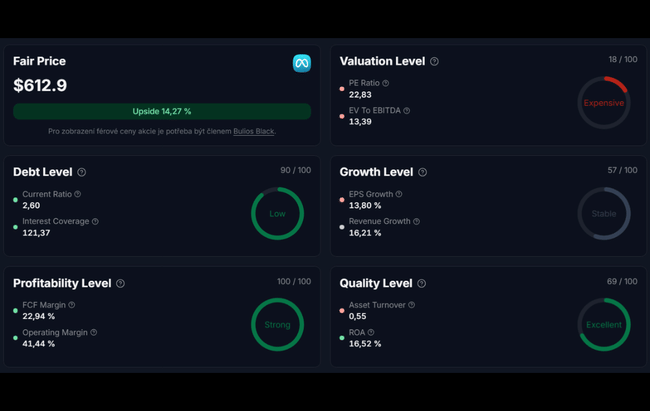Click the Expensive valuation gauge
The image size is (650, 411).
(603, 103)
